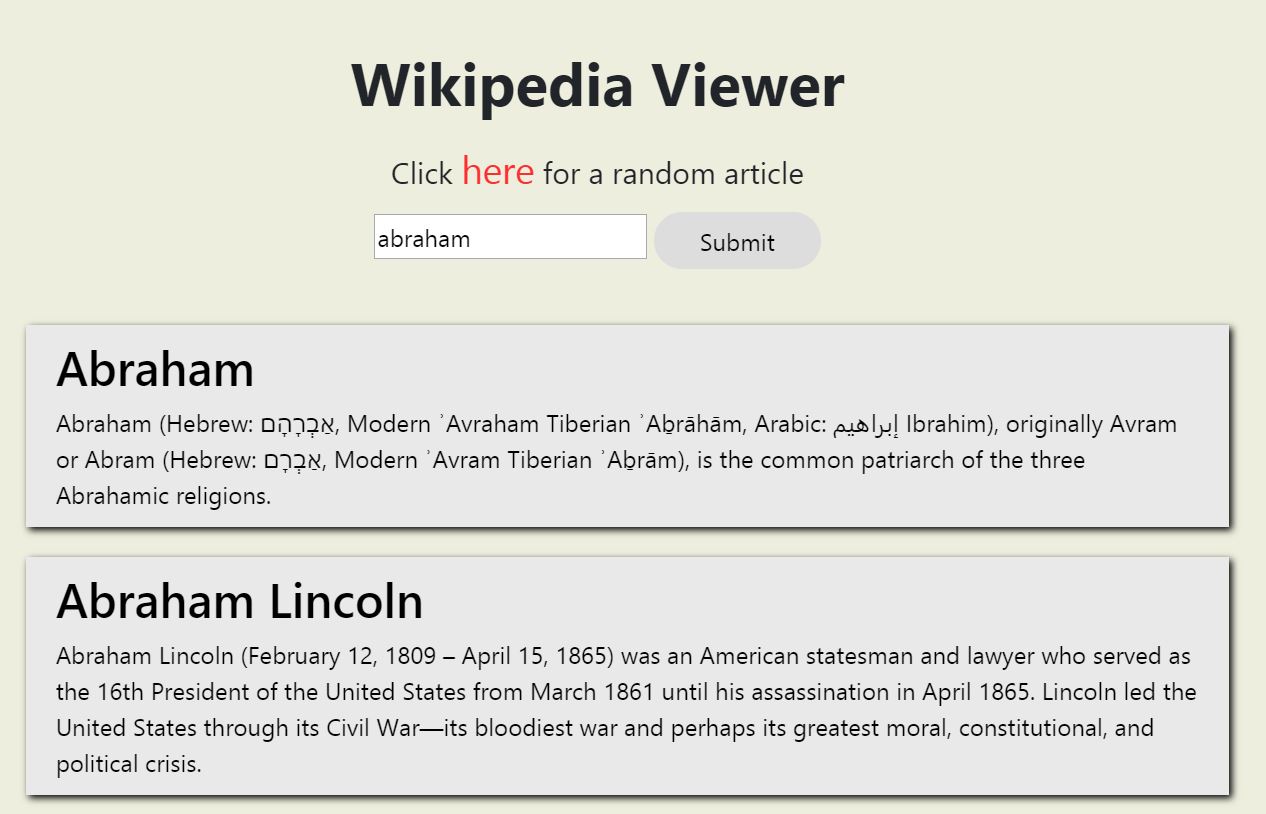The height and width of the screenshot is (814, 1266).
Task: Select the first Hebrew name in Abraham snippet
Action: [298, 424]
